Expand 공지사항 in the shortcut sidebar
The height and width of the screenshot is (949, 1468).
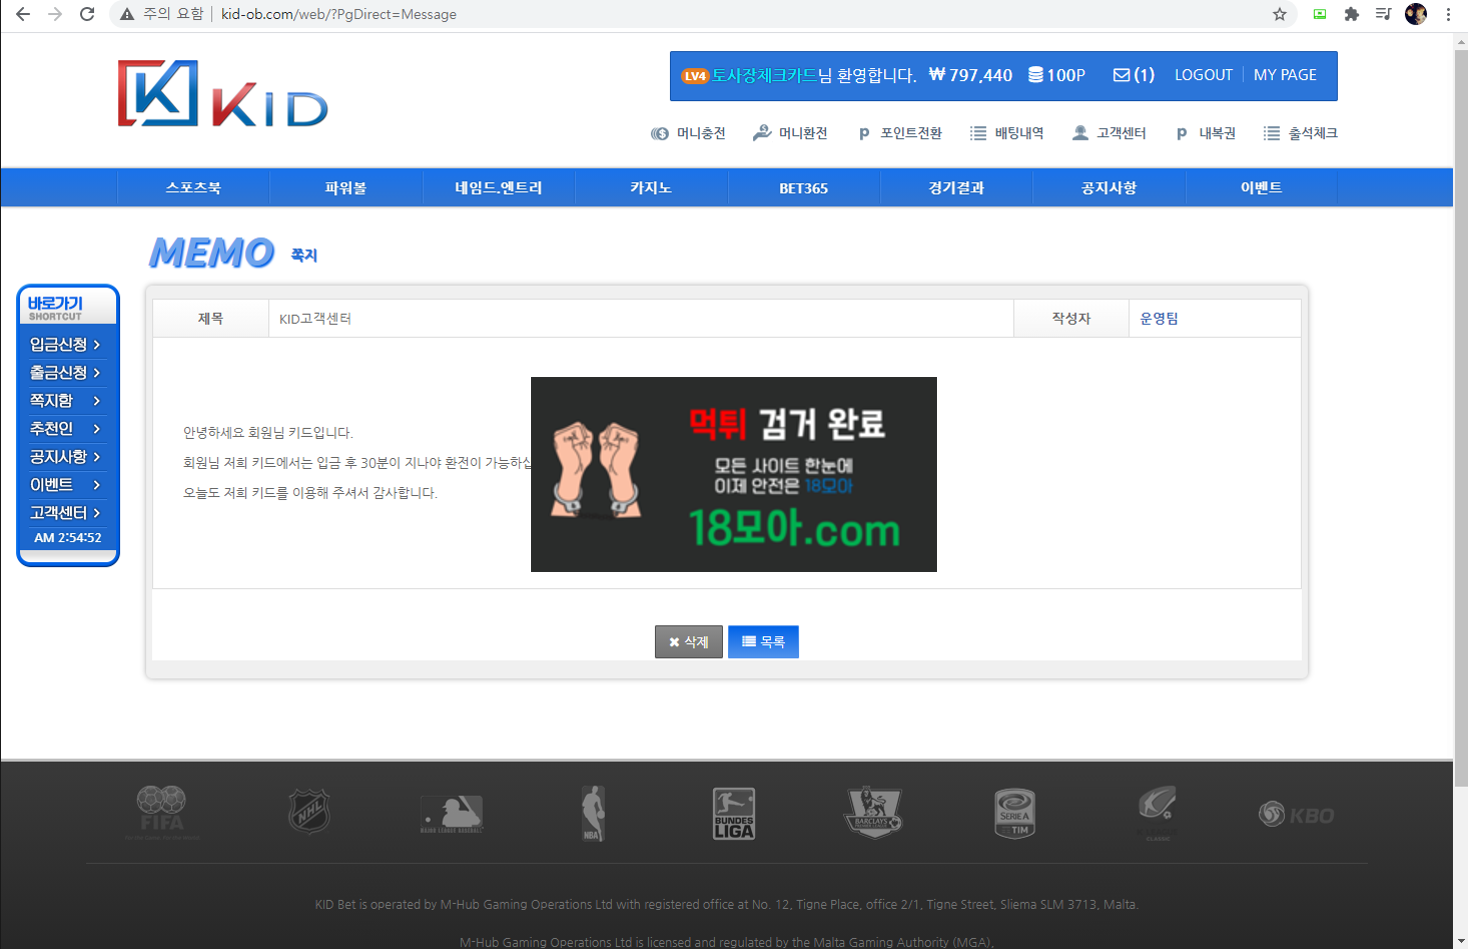66,456
